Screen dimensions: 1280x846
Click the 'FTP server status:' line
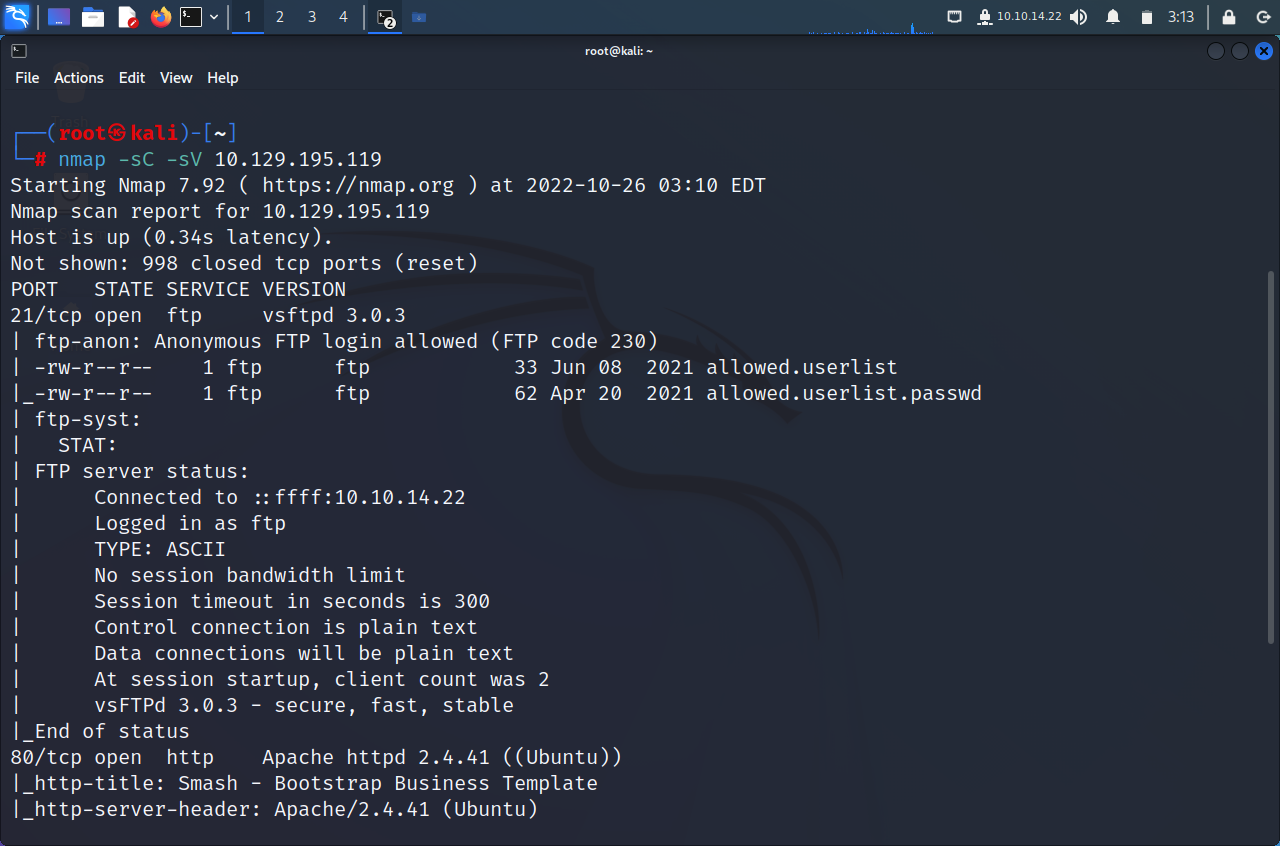click(142, 471)
